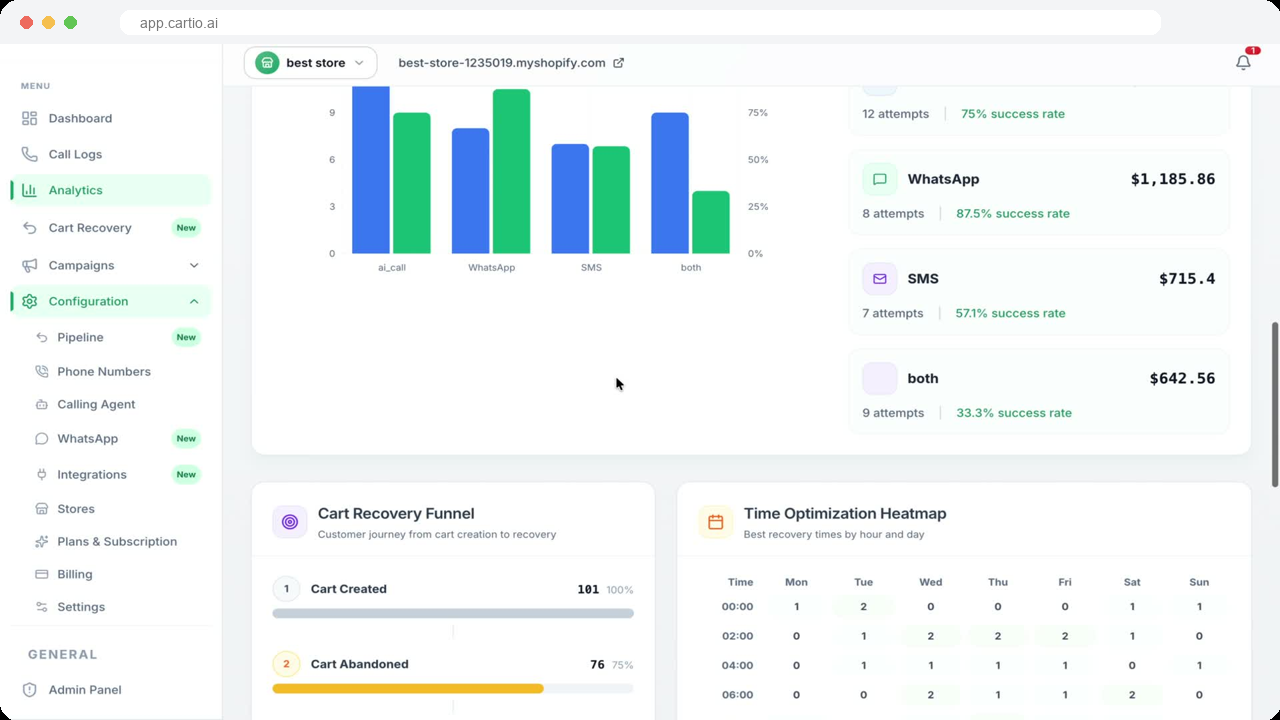Click the WhatsApp channel card icon
Image resolution: width=1280 pixels, height=720 pixels.
(880, 179)
